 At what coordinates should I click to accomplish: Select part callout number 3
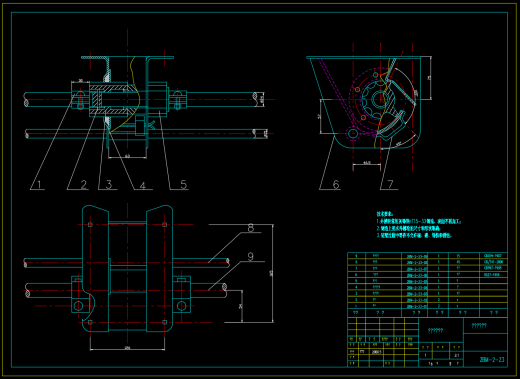(x=109, y=184)
